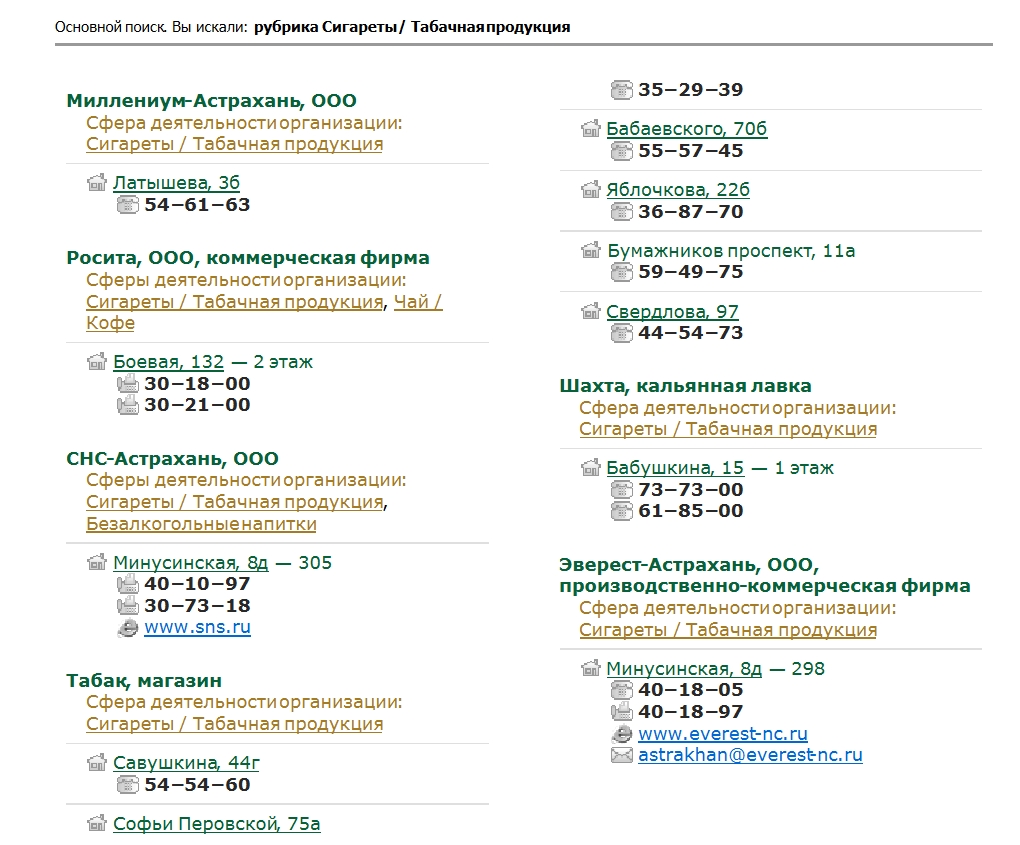Select the Эверест-Астрахань, ООО heading
Image resolution: width=1020 pixels, height=845 pixels.
tap(765, 576)
